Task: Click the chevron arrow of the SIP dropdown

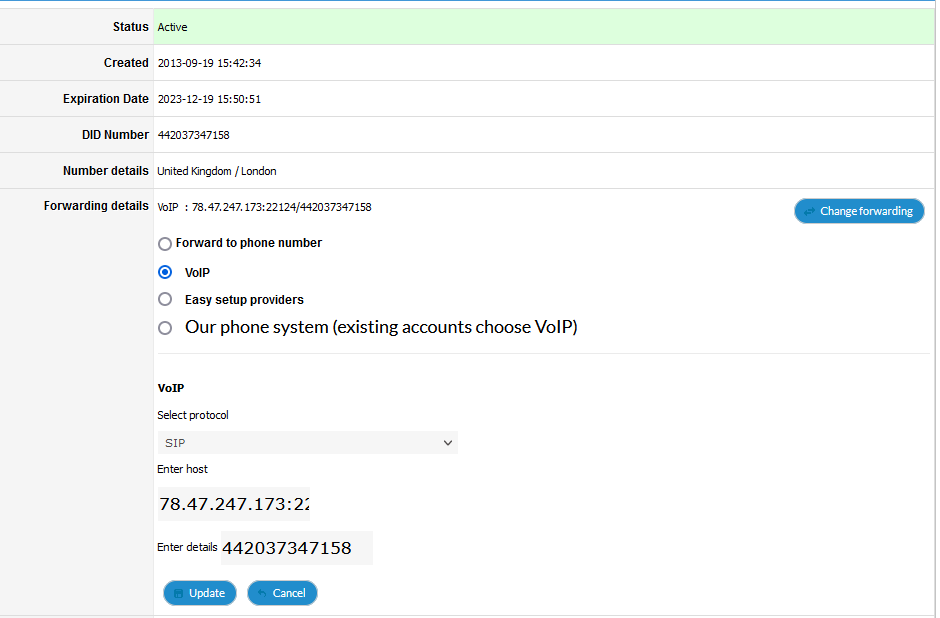Action: pos(447,443)
